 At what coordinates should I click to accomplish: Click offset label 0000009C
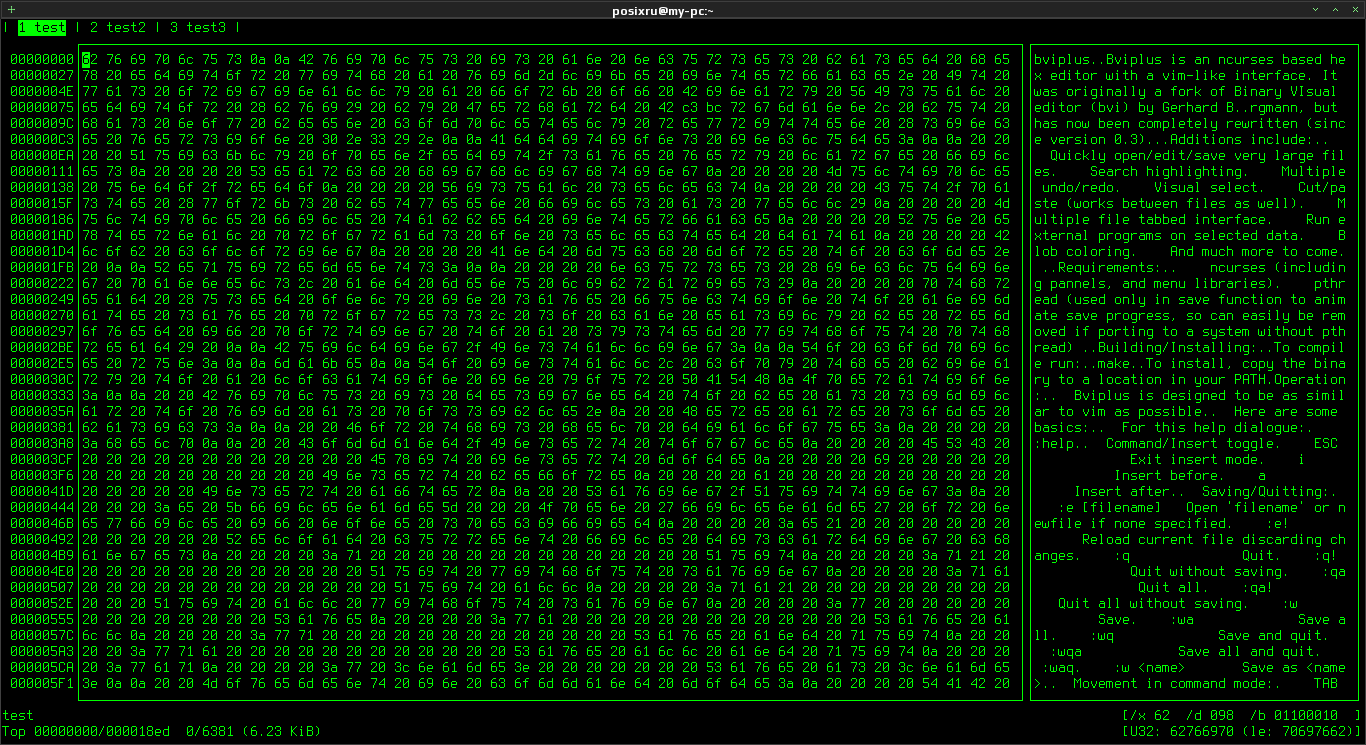(42, 123)
